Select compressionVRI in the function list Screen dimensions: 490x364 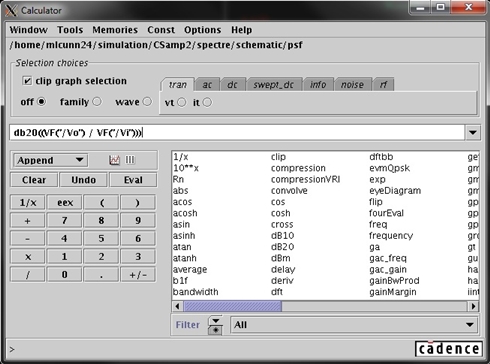pos(305,179)
